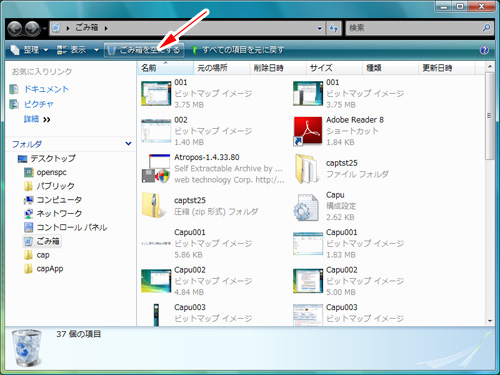Go back with the Back arrow button

[15, 28]
